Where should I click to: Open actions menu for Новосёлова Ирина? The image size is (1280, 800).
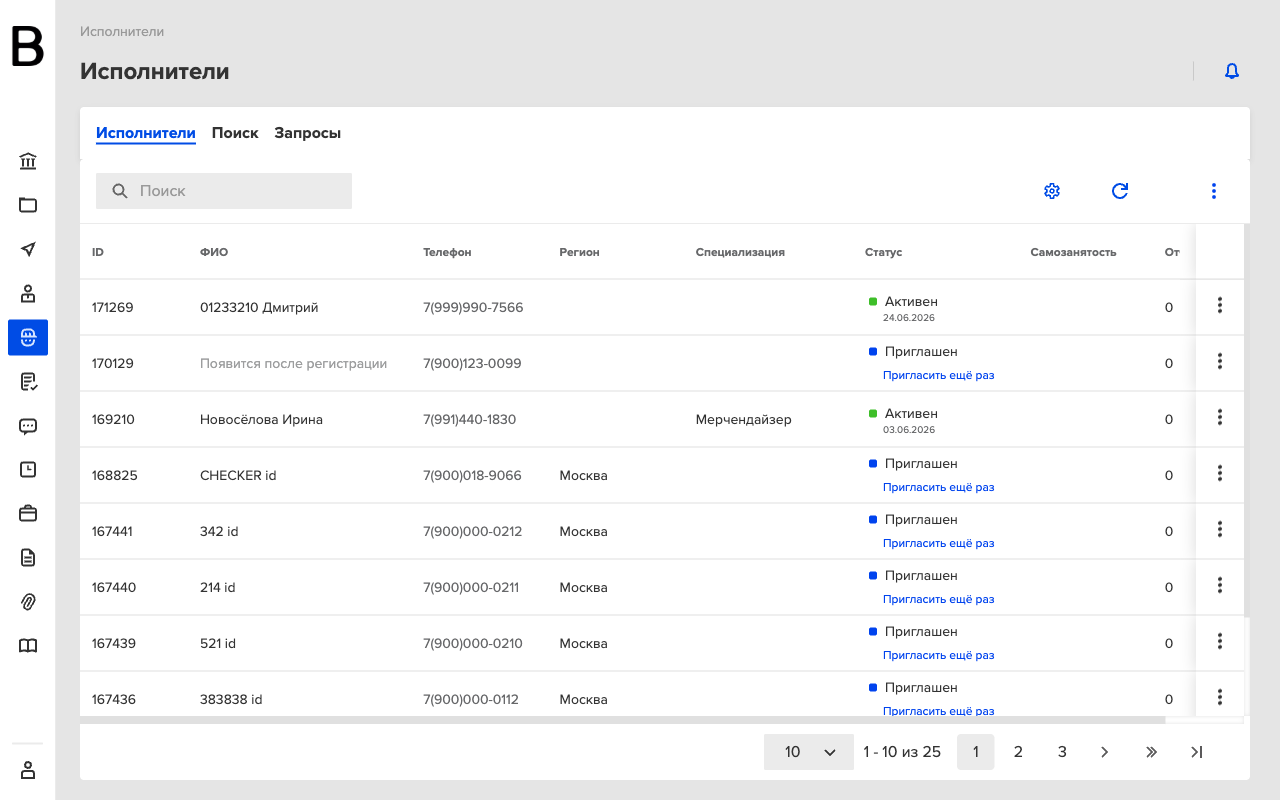pos(1220,417)
